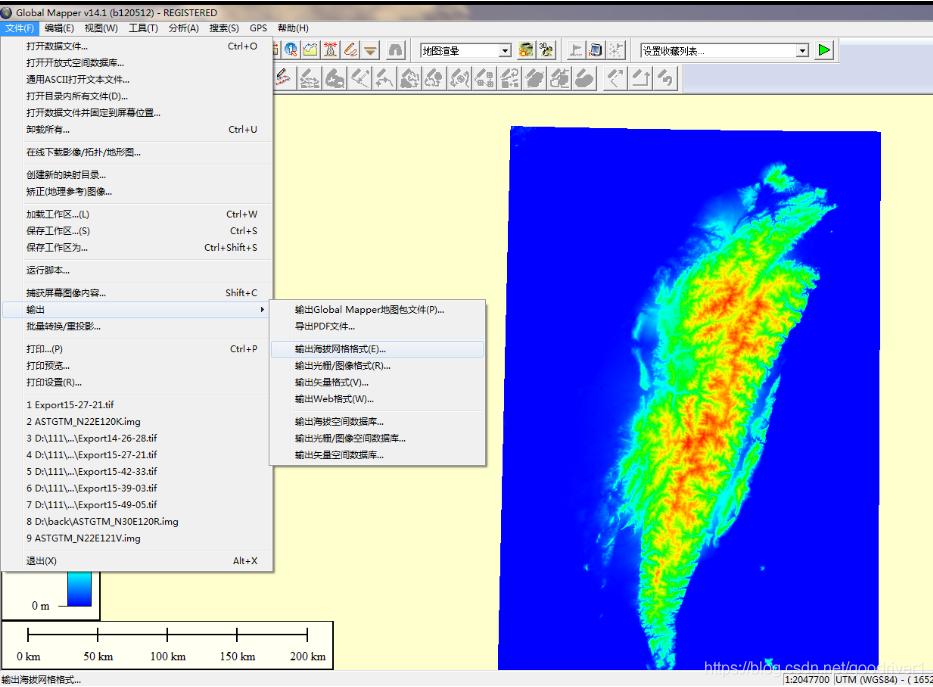Open the 设置收藏列表 favorites dropdown
933x687 pixels.
tap(802, 51)
